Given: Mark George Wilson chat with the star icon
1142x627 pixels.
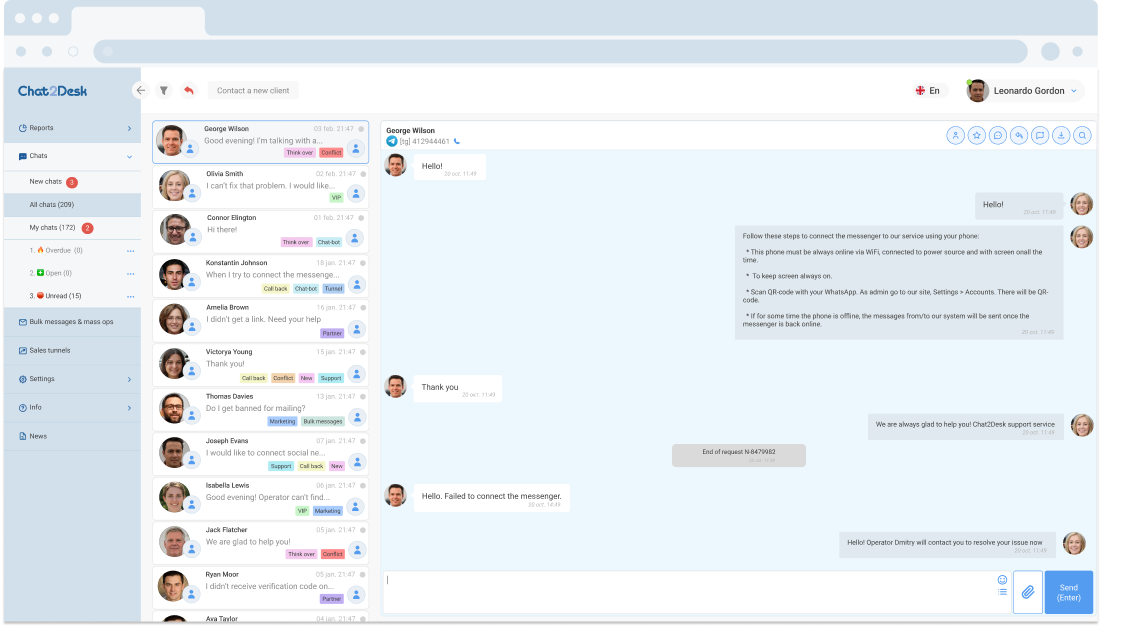Looking at the screenshot, I should pyautogui.click(x=976, y=134).
